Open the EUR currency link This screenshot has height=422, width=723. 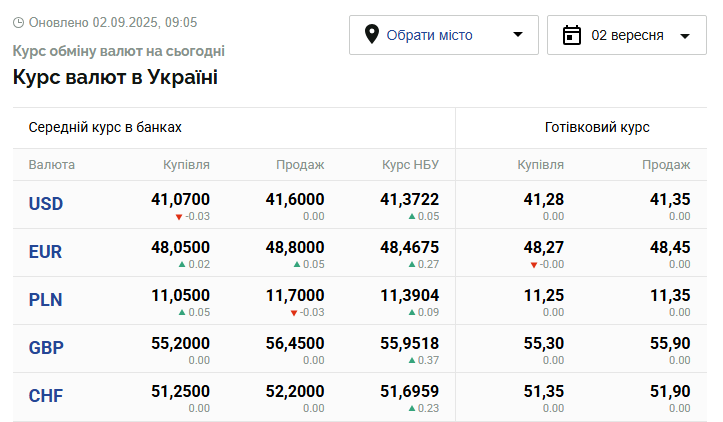coord(46,252)
